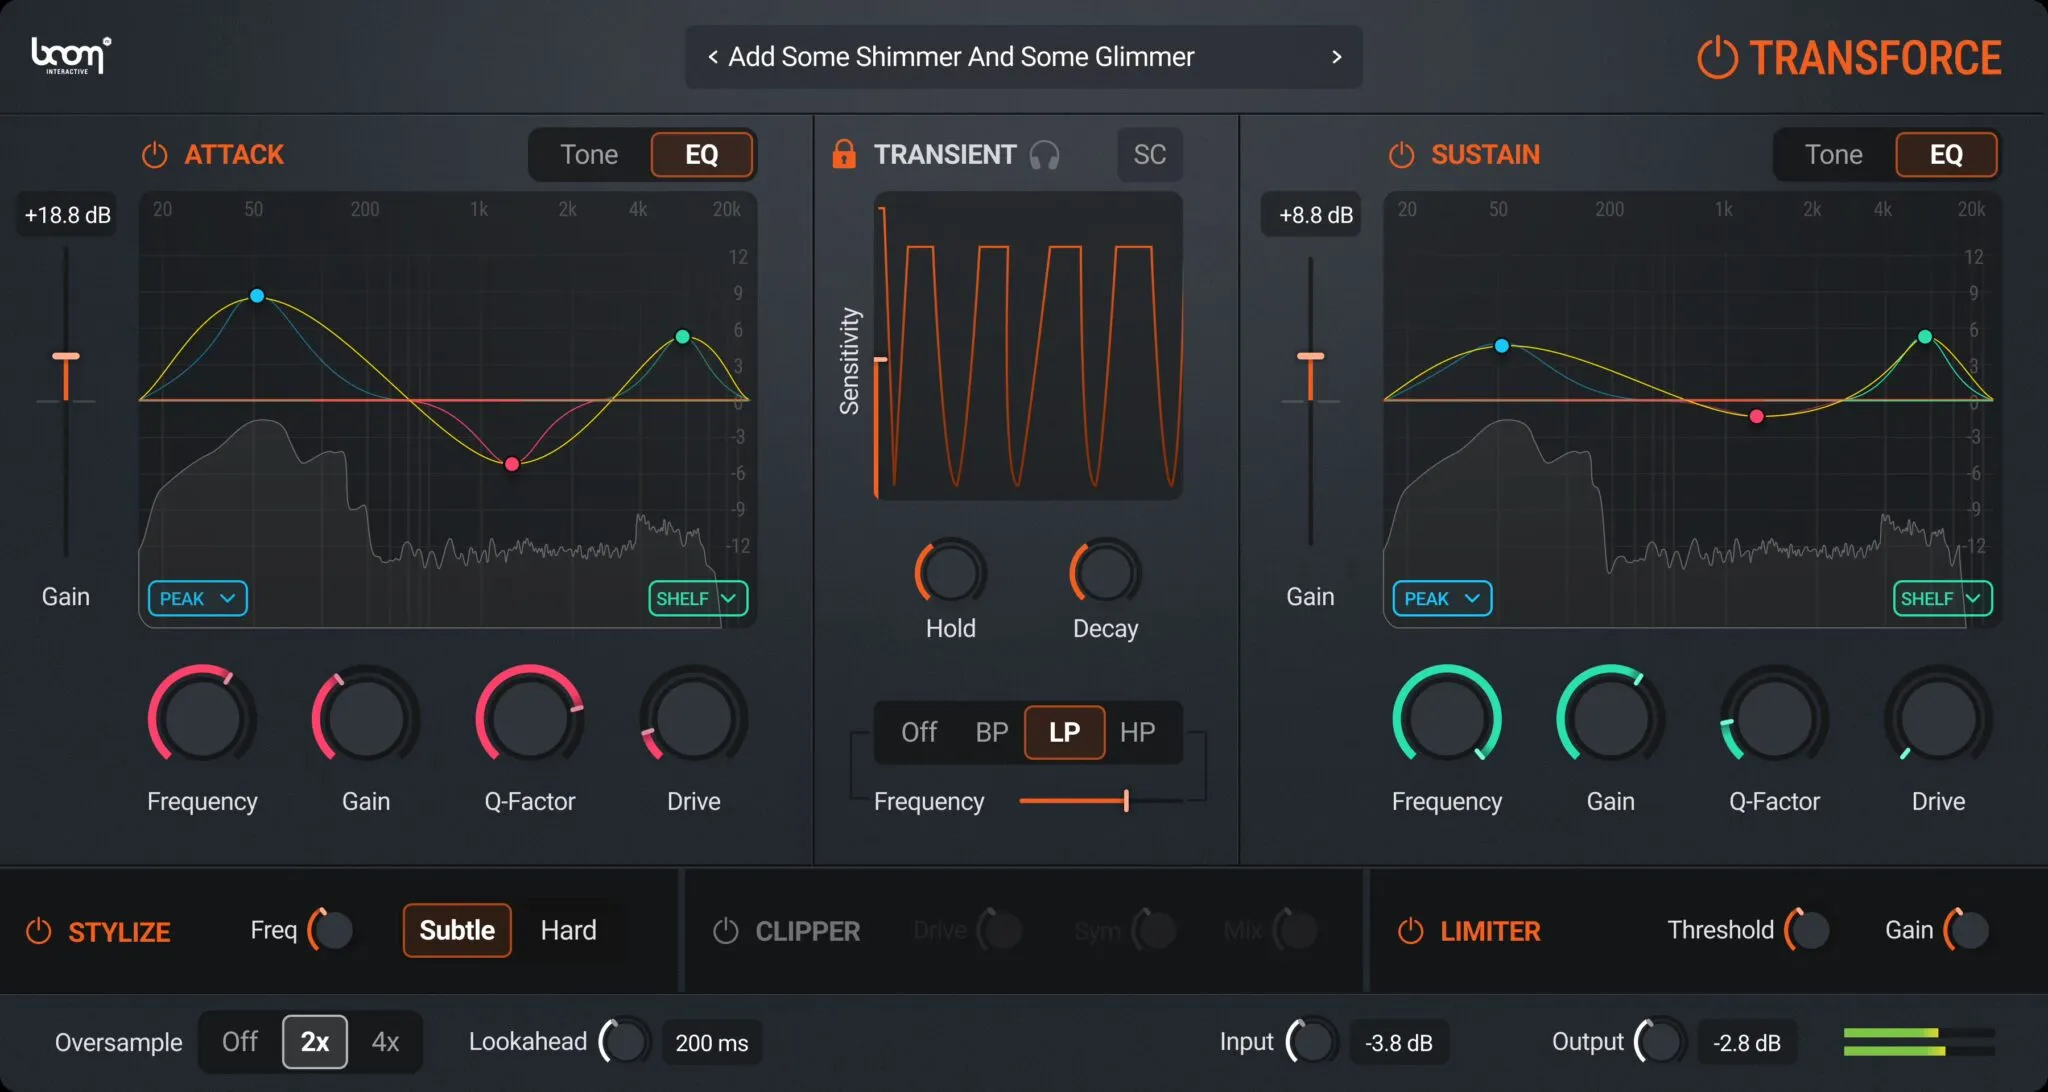Open the Attack SHELF filter type dropdown
Screen dimensions: 2048x1092
697,598
